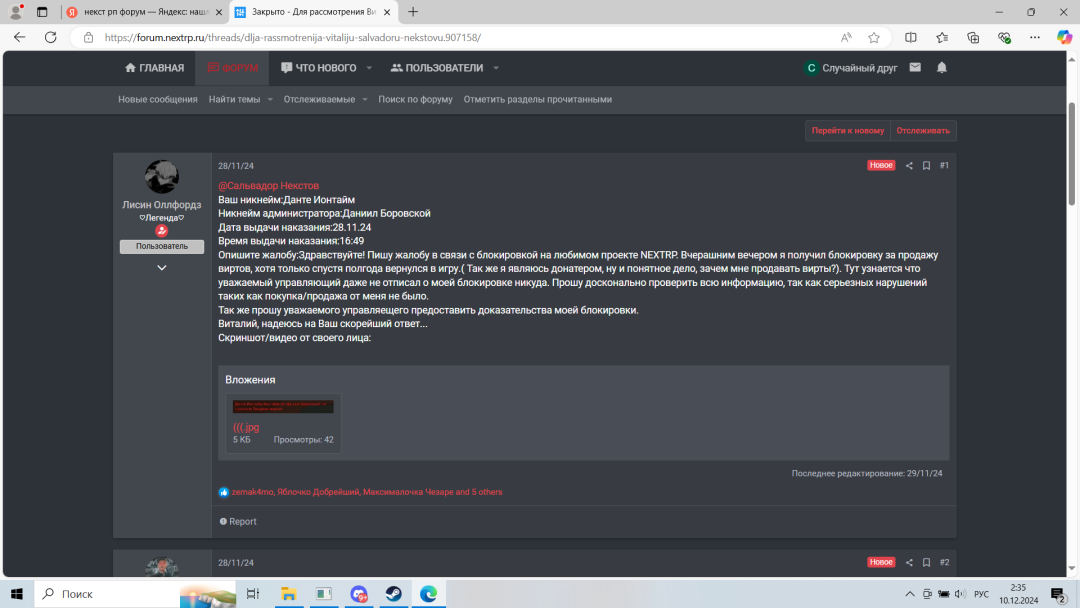Open the Форум navigation tab
1080x608 pixels.
point(233,68)
